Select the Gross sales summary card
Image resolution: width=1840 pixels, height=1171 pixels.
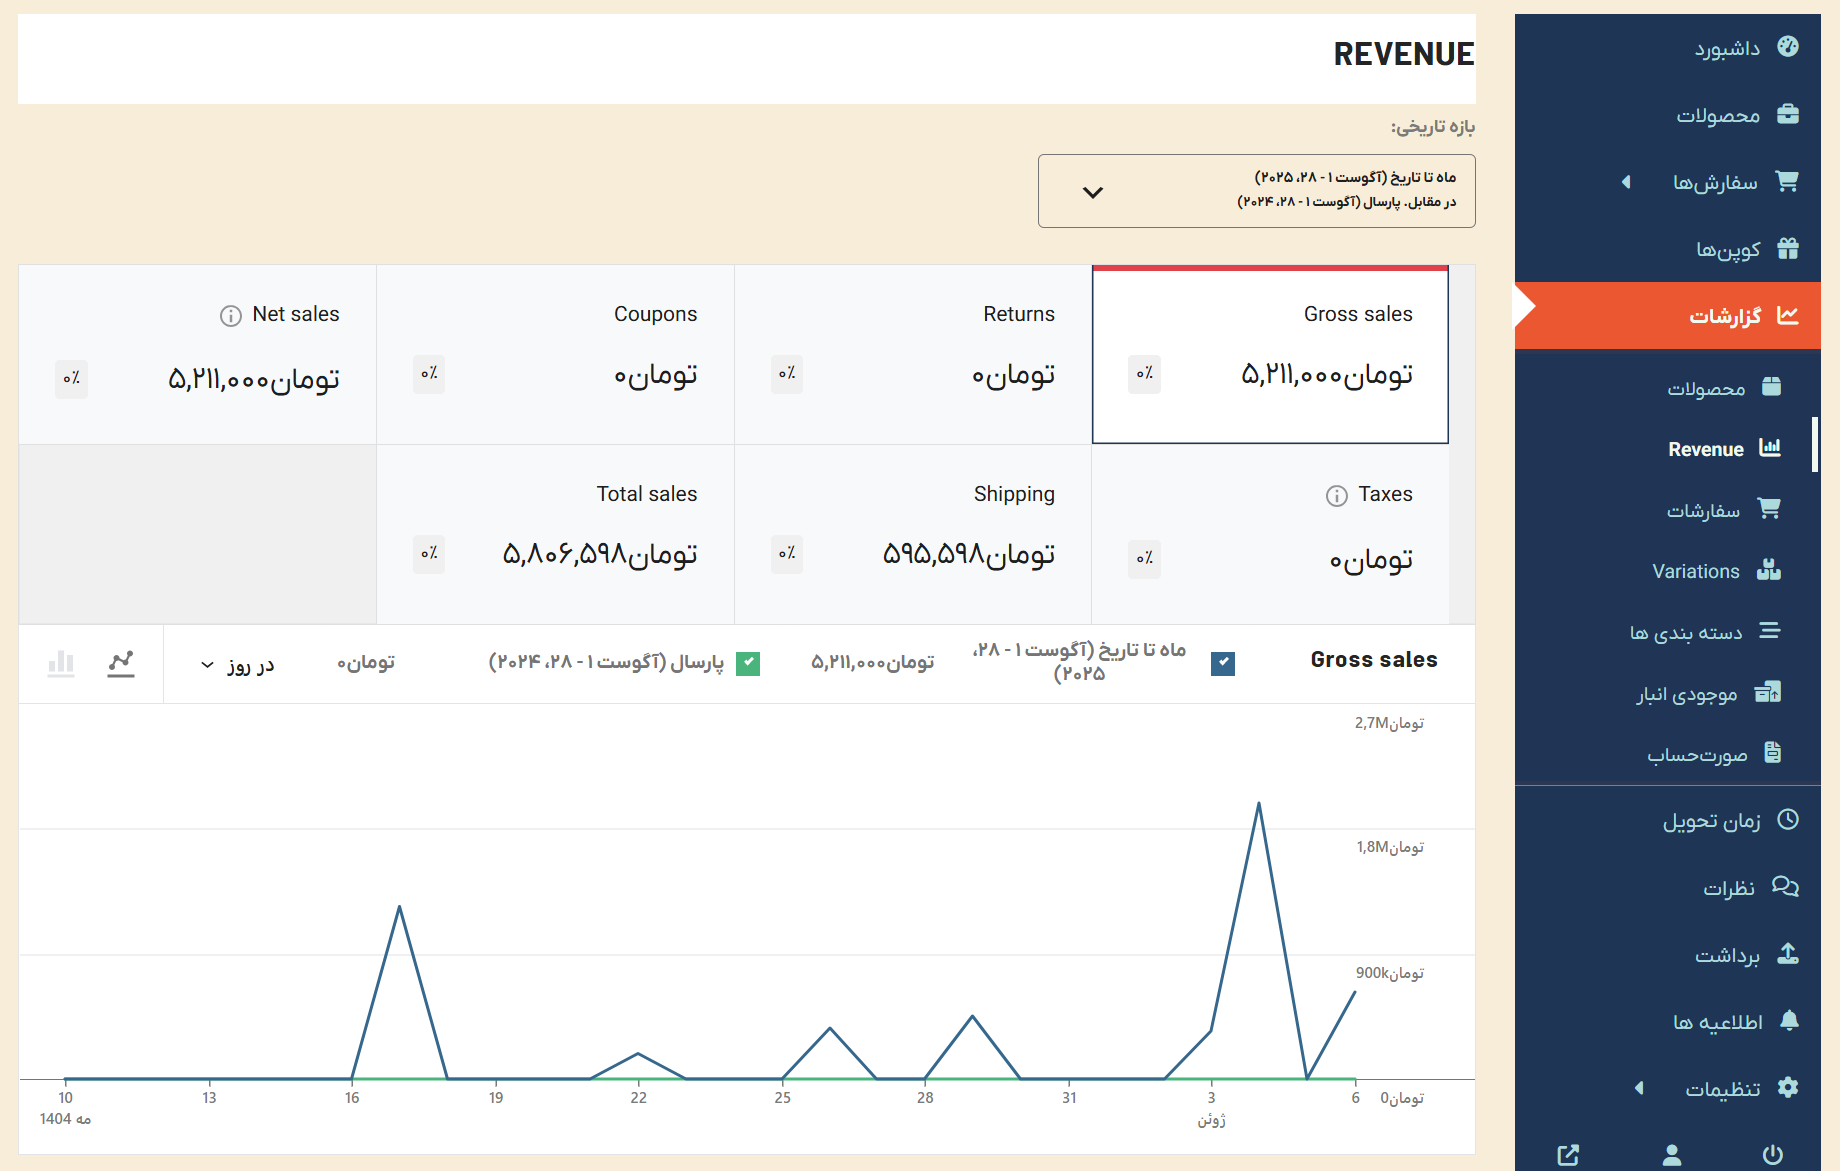(x=1270, y=355)
